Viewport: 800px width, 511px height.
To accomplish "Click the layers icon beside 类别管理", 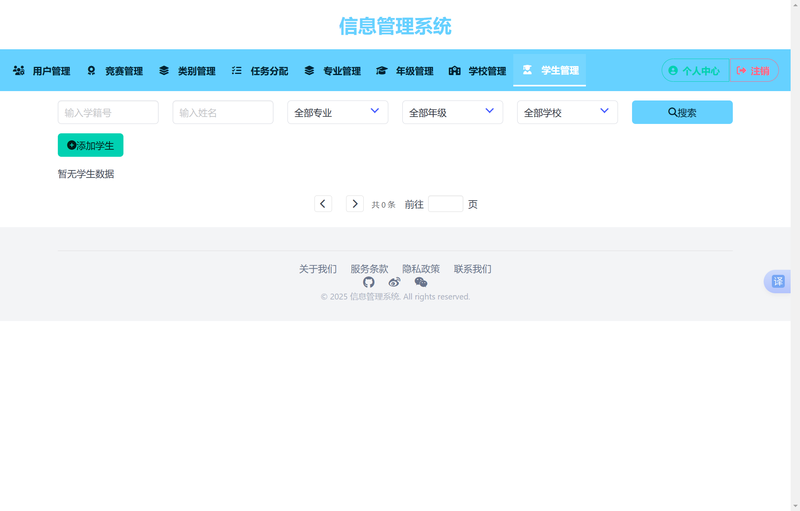I will [164, 70].
